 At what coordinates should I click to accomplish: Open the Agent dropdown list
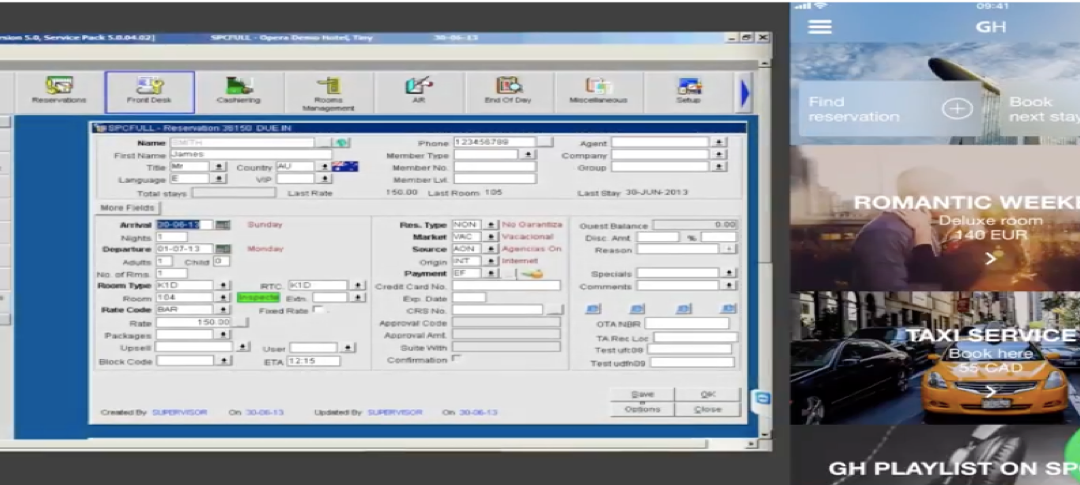tap(718, 143)
